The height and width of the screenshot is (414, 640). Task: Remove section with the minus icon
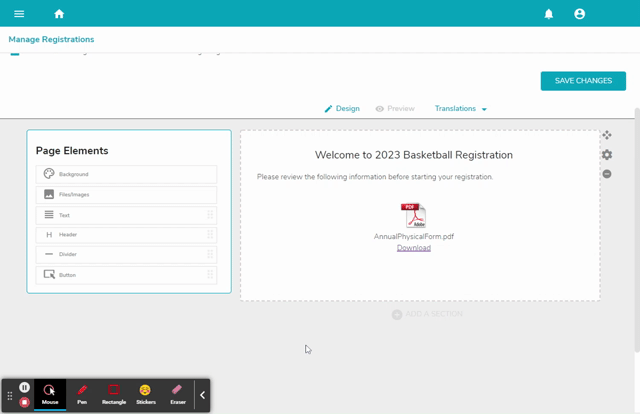coord(607,174)
